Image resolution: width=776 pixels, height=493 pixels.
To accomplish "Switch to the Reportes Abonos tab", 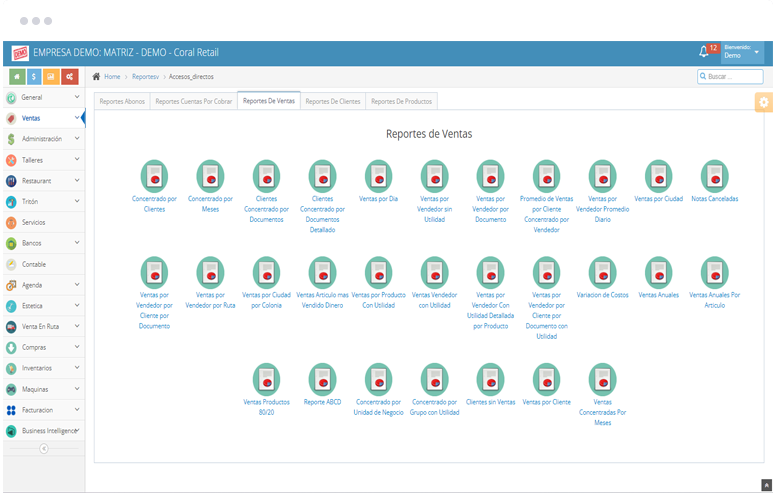I will [122, 101].
